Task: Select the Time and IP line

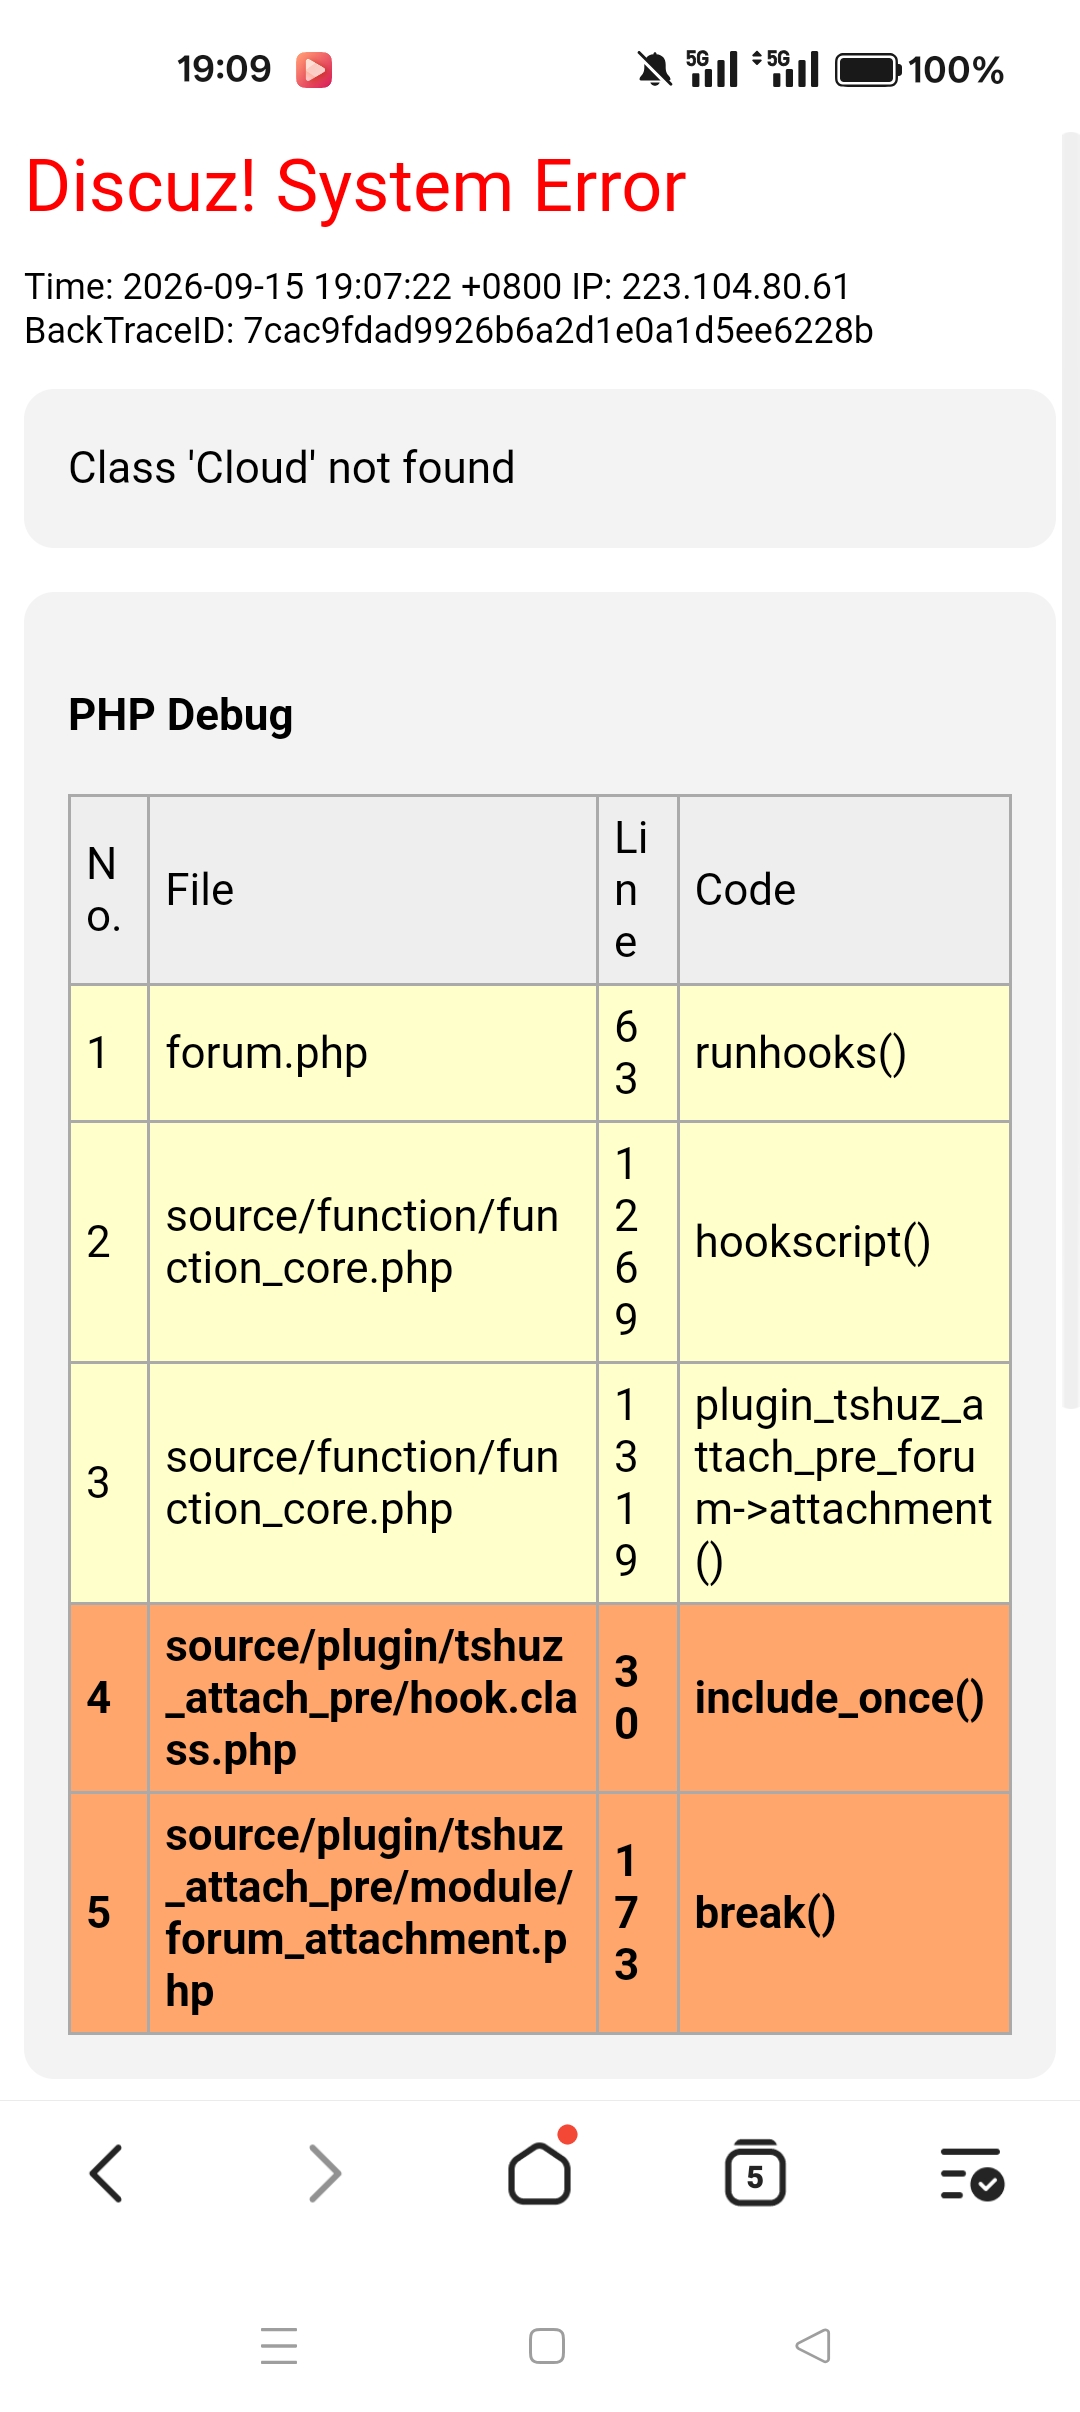Action: click(x=437, y=287)
